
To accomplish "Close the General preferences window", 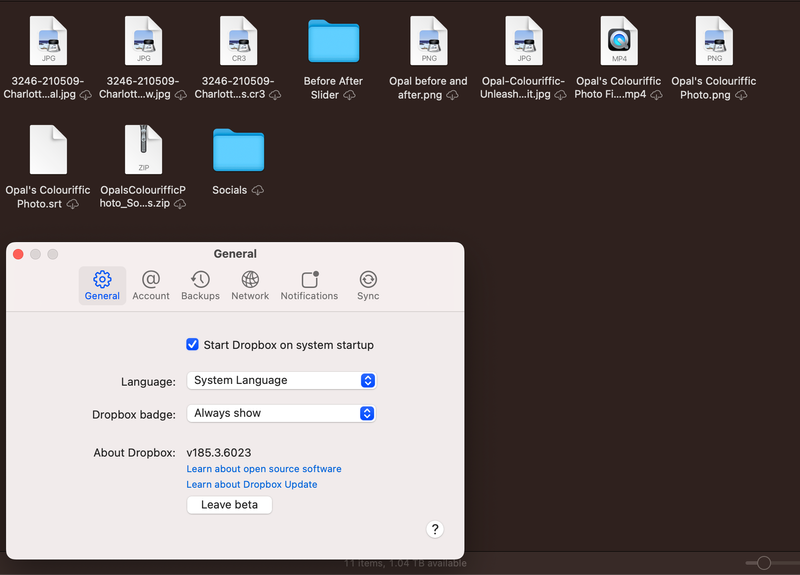I will (18, 254).
